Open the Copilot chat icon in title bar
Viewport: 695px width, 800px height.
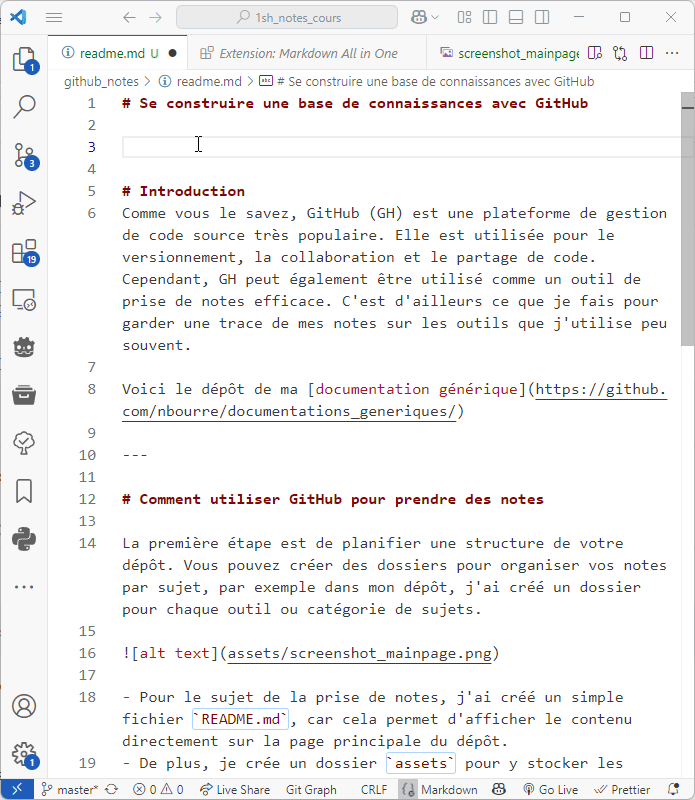[419, 17]
